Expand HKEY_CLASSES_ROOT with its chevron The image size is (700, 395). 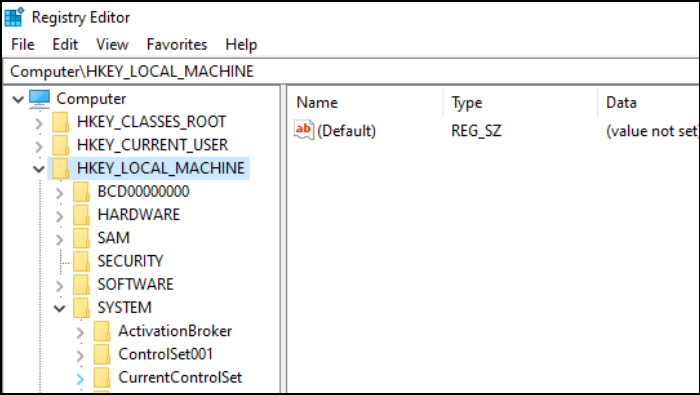(x=39, y=123)
